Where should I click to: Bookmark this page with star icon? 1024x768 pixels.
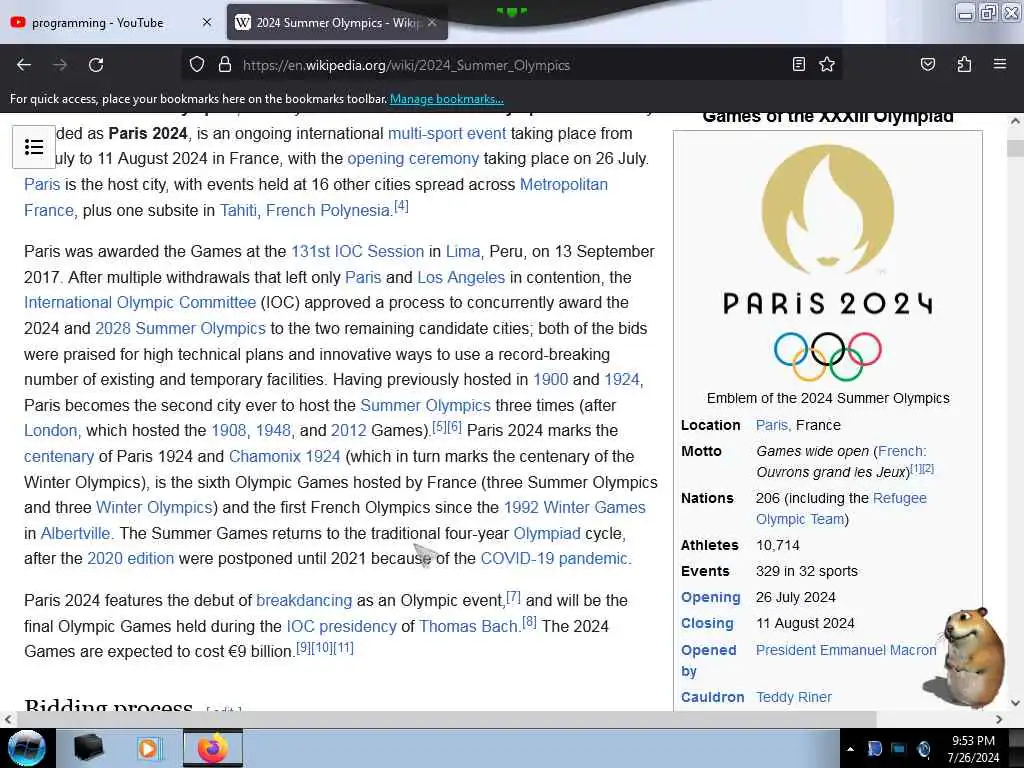tap(827, 64)
